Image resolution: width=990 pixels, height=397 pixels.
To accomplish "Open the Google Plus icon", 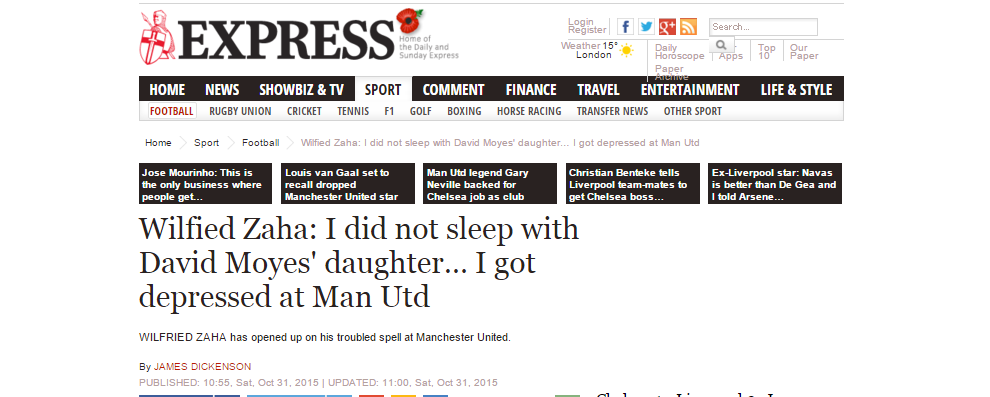I will point(667,27).
